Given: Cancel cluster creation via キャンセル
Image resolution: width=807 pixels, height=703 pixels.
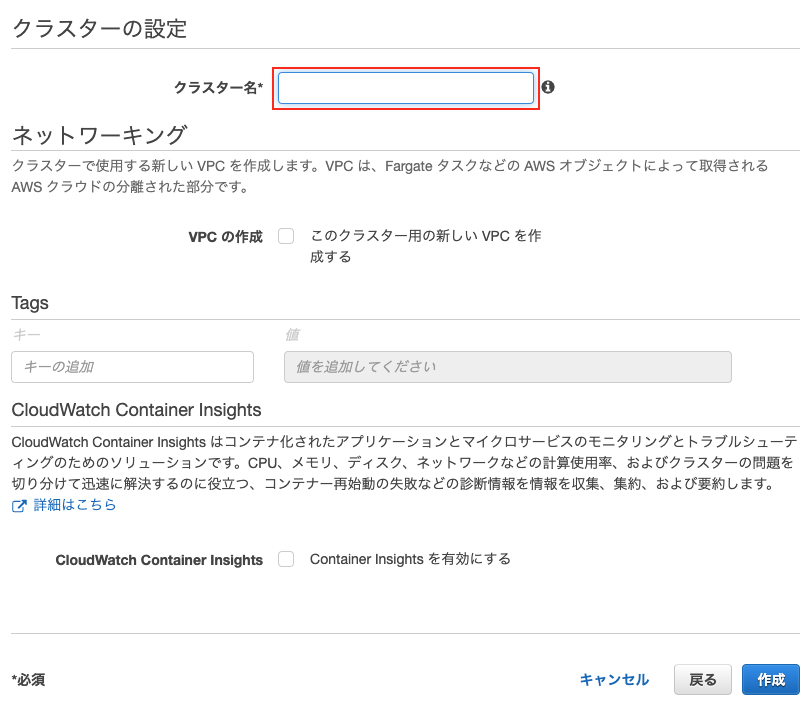Looking at the screenshot, I should click(x=613, y=679).
